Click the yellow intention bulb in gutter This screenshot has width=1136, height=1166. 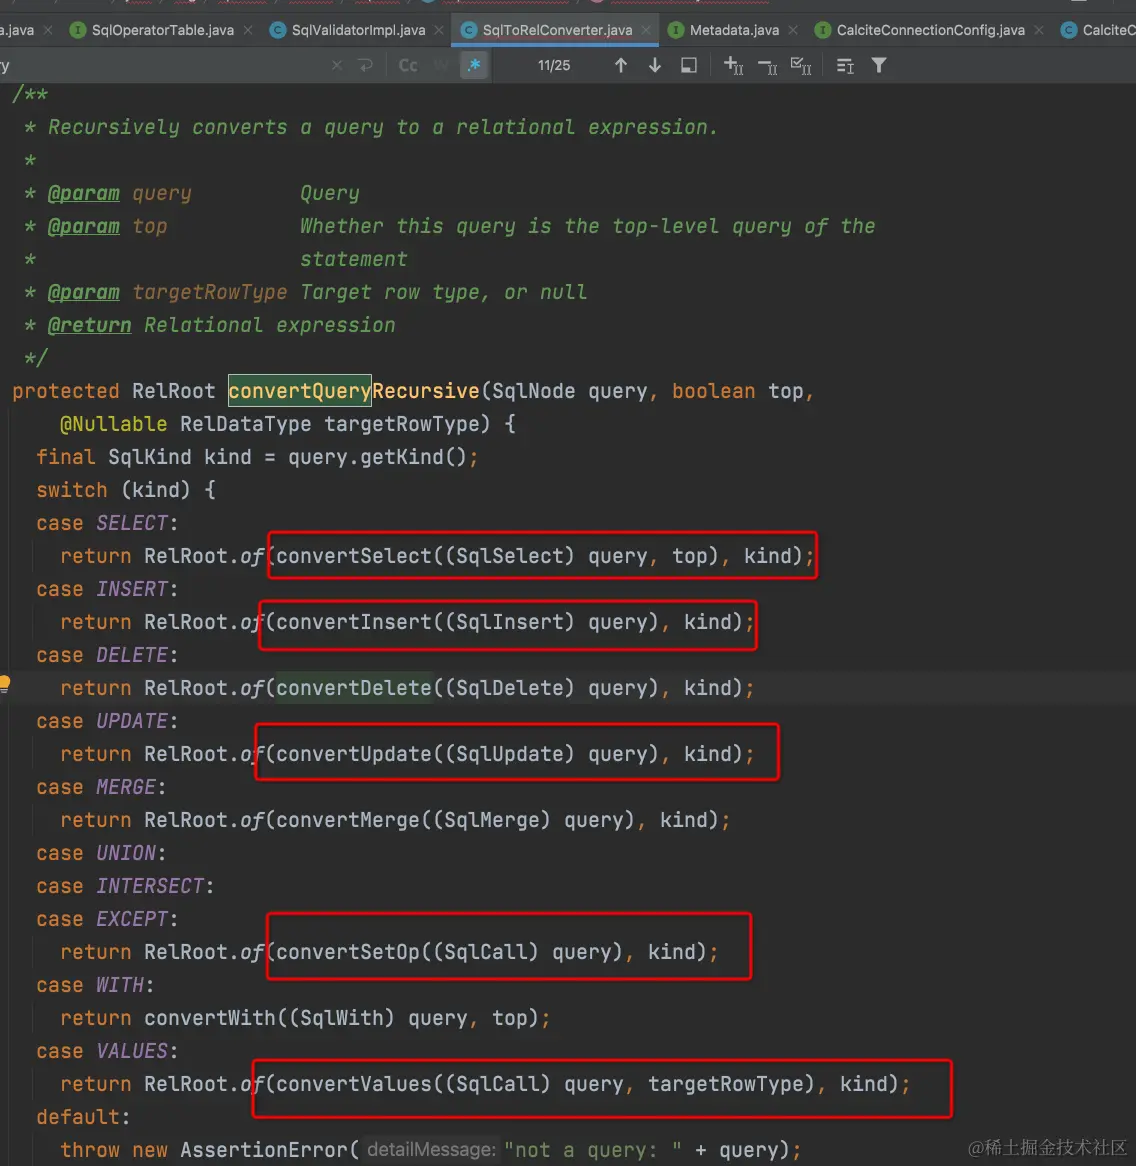(x=4, y=683)
